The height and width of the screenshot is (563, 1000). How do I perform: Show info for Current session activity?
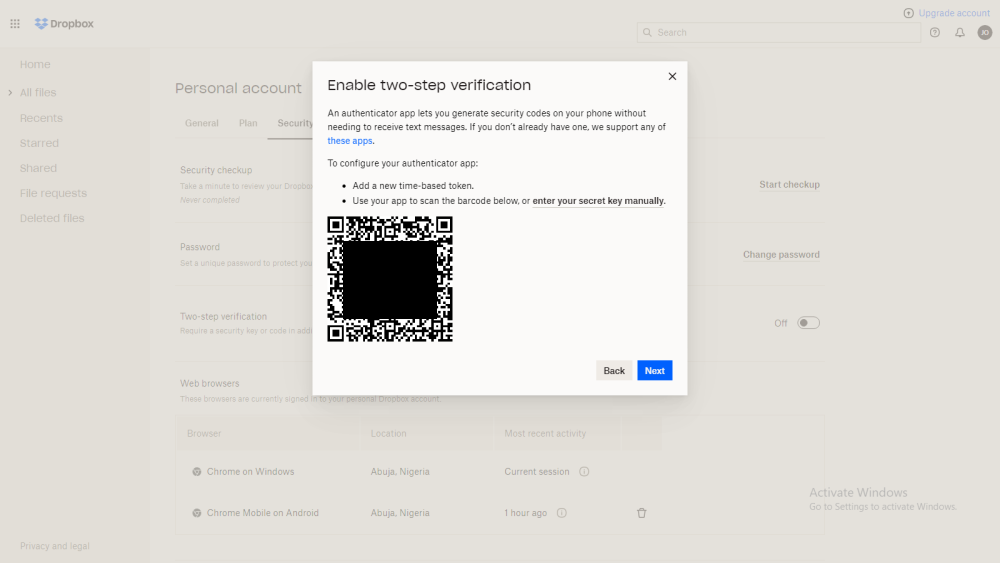pyautogui.click(x=584, y=472)
